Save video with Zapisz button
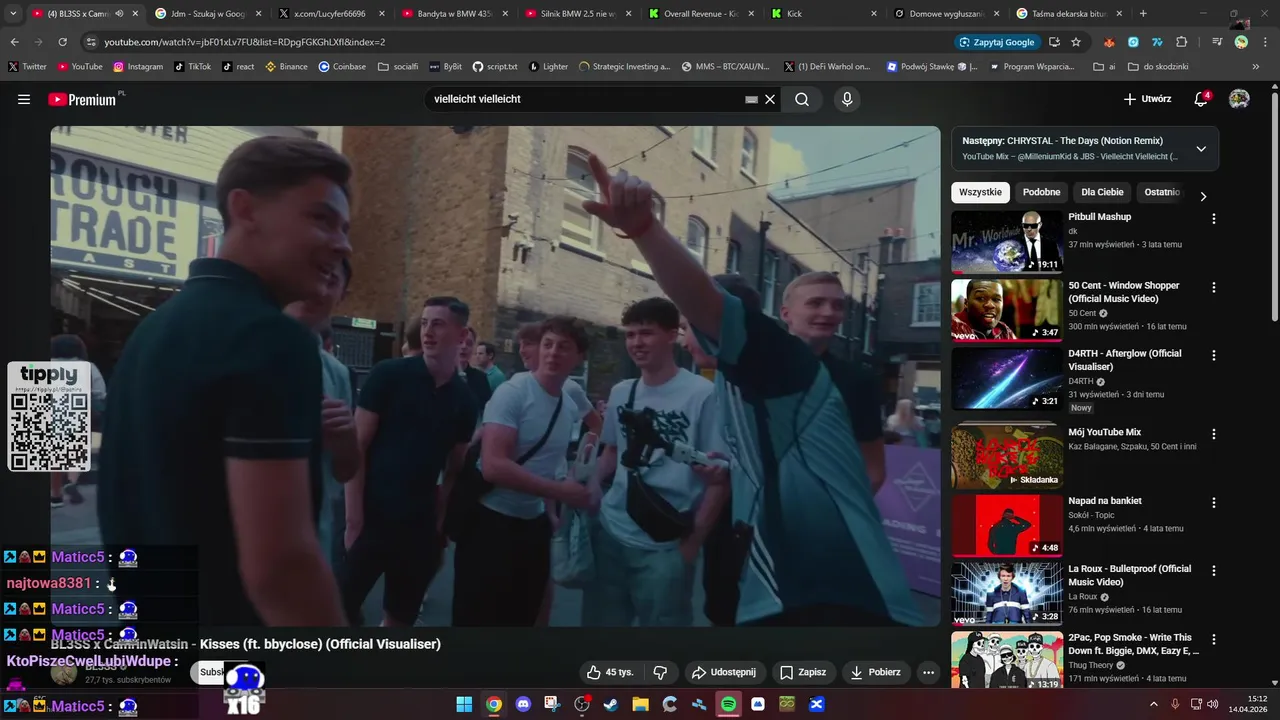 [803, 672]
